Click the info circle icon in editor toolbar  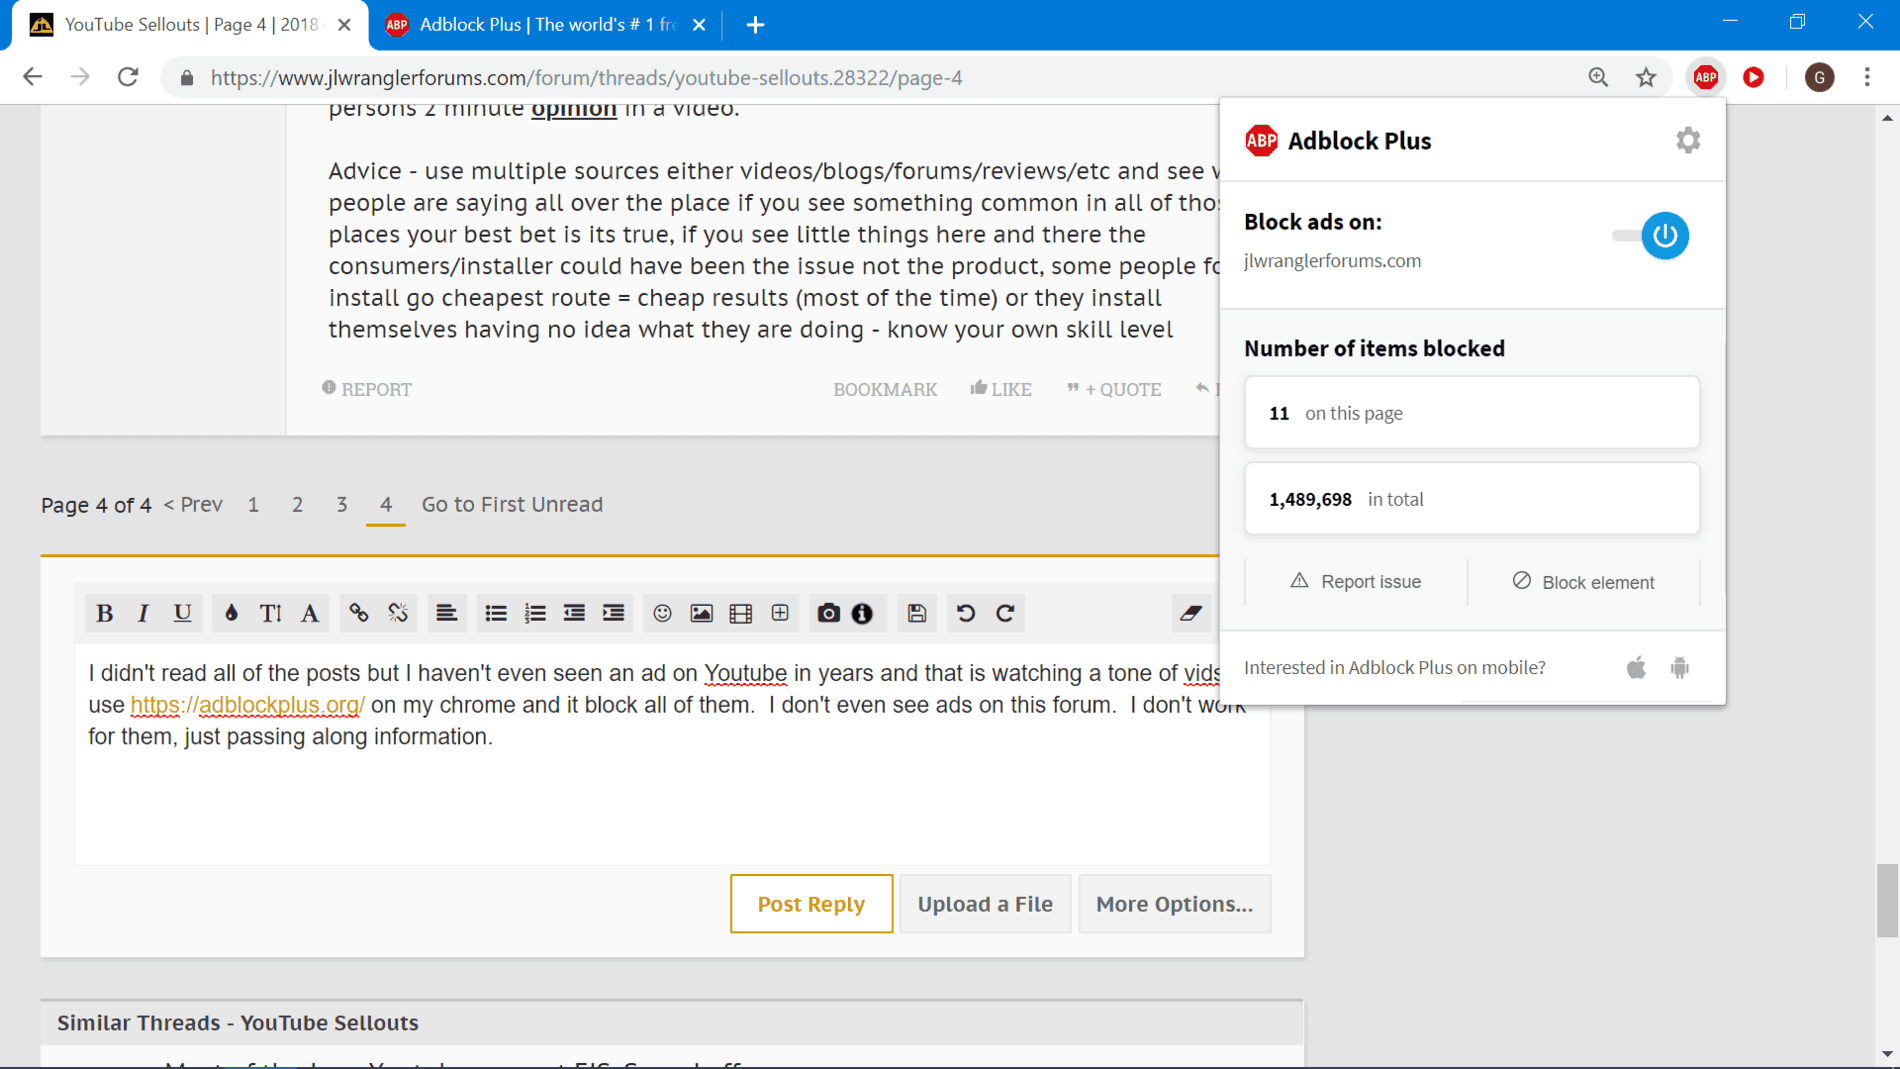(x=862, y=613)
